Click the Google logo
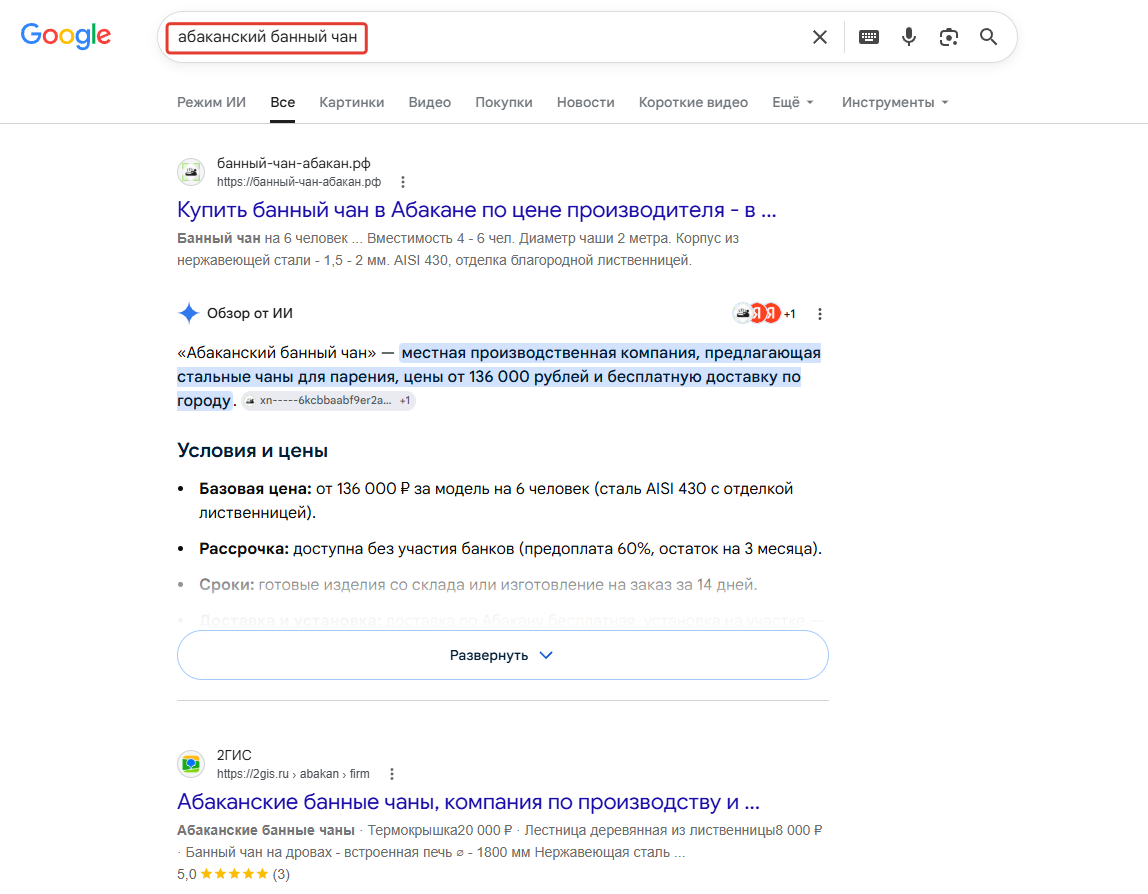This screenshot has height=894, width=1148. [x=66, y=35]
